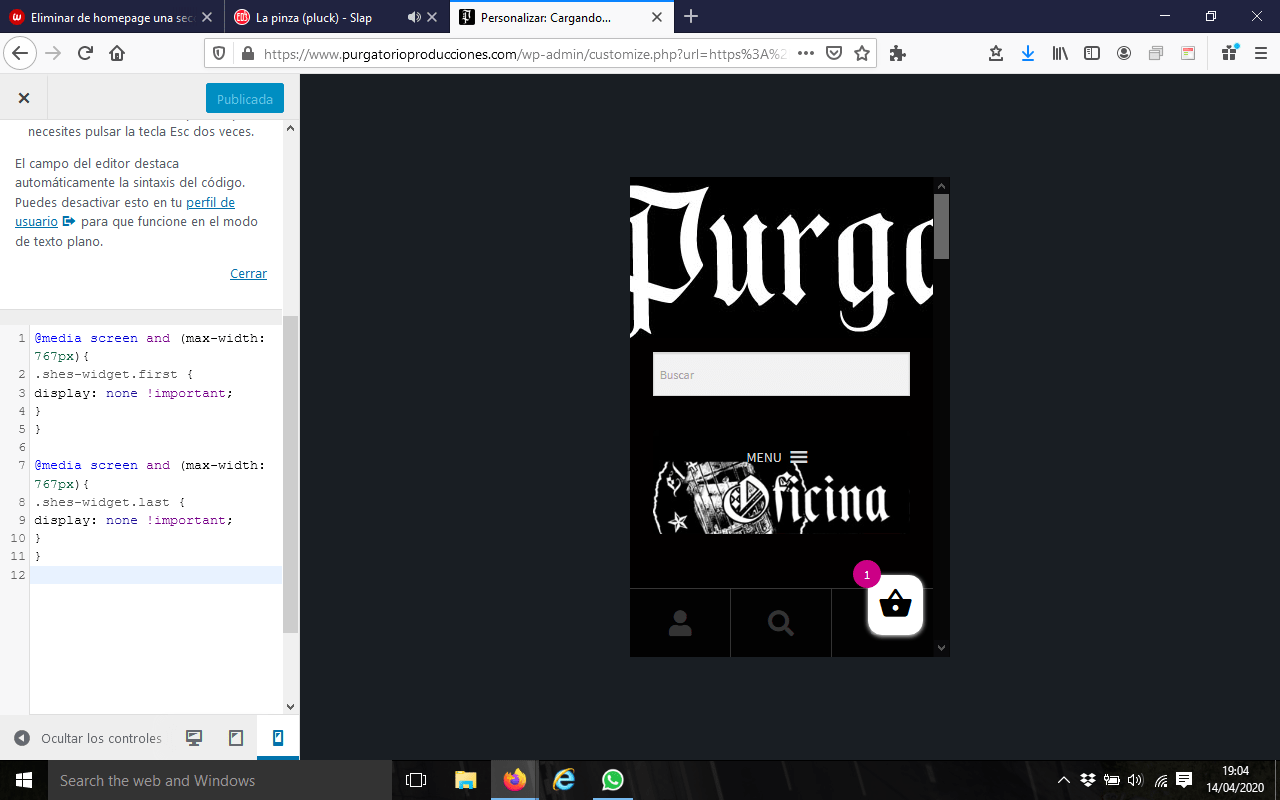Switch preview to desktop device icon

(x=194, y=738)
